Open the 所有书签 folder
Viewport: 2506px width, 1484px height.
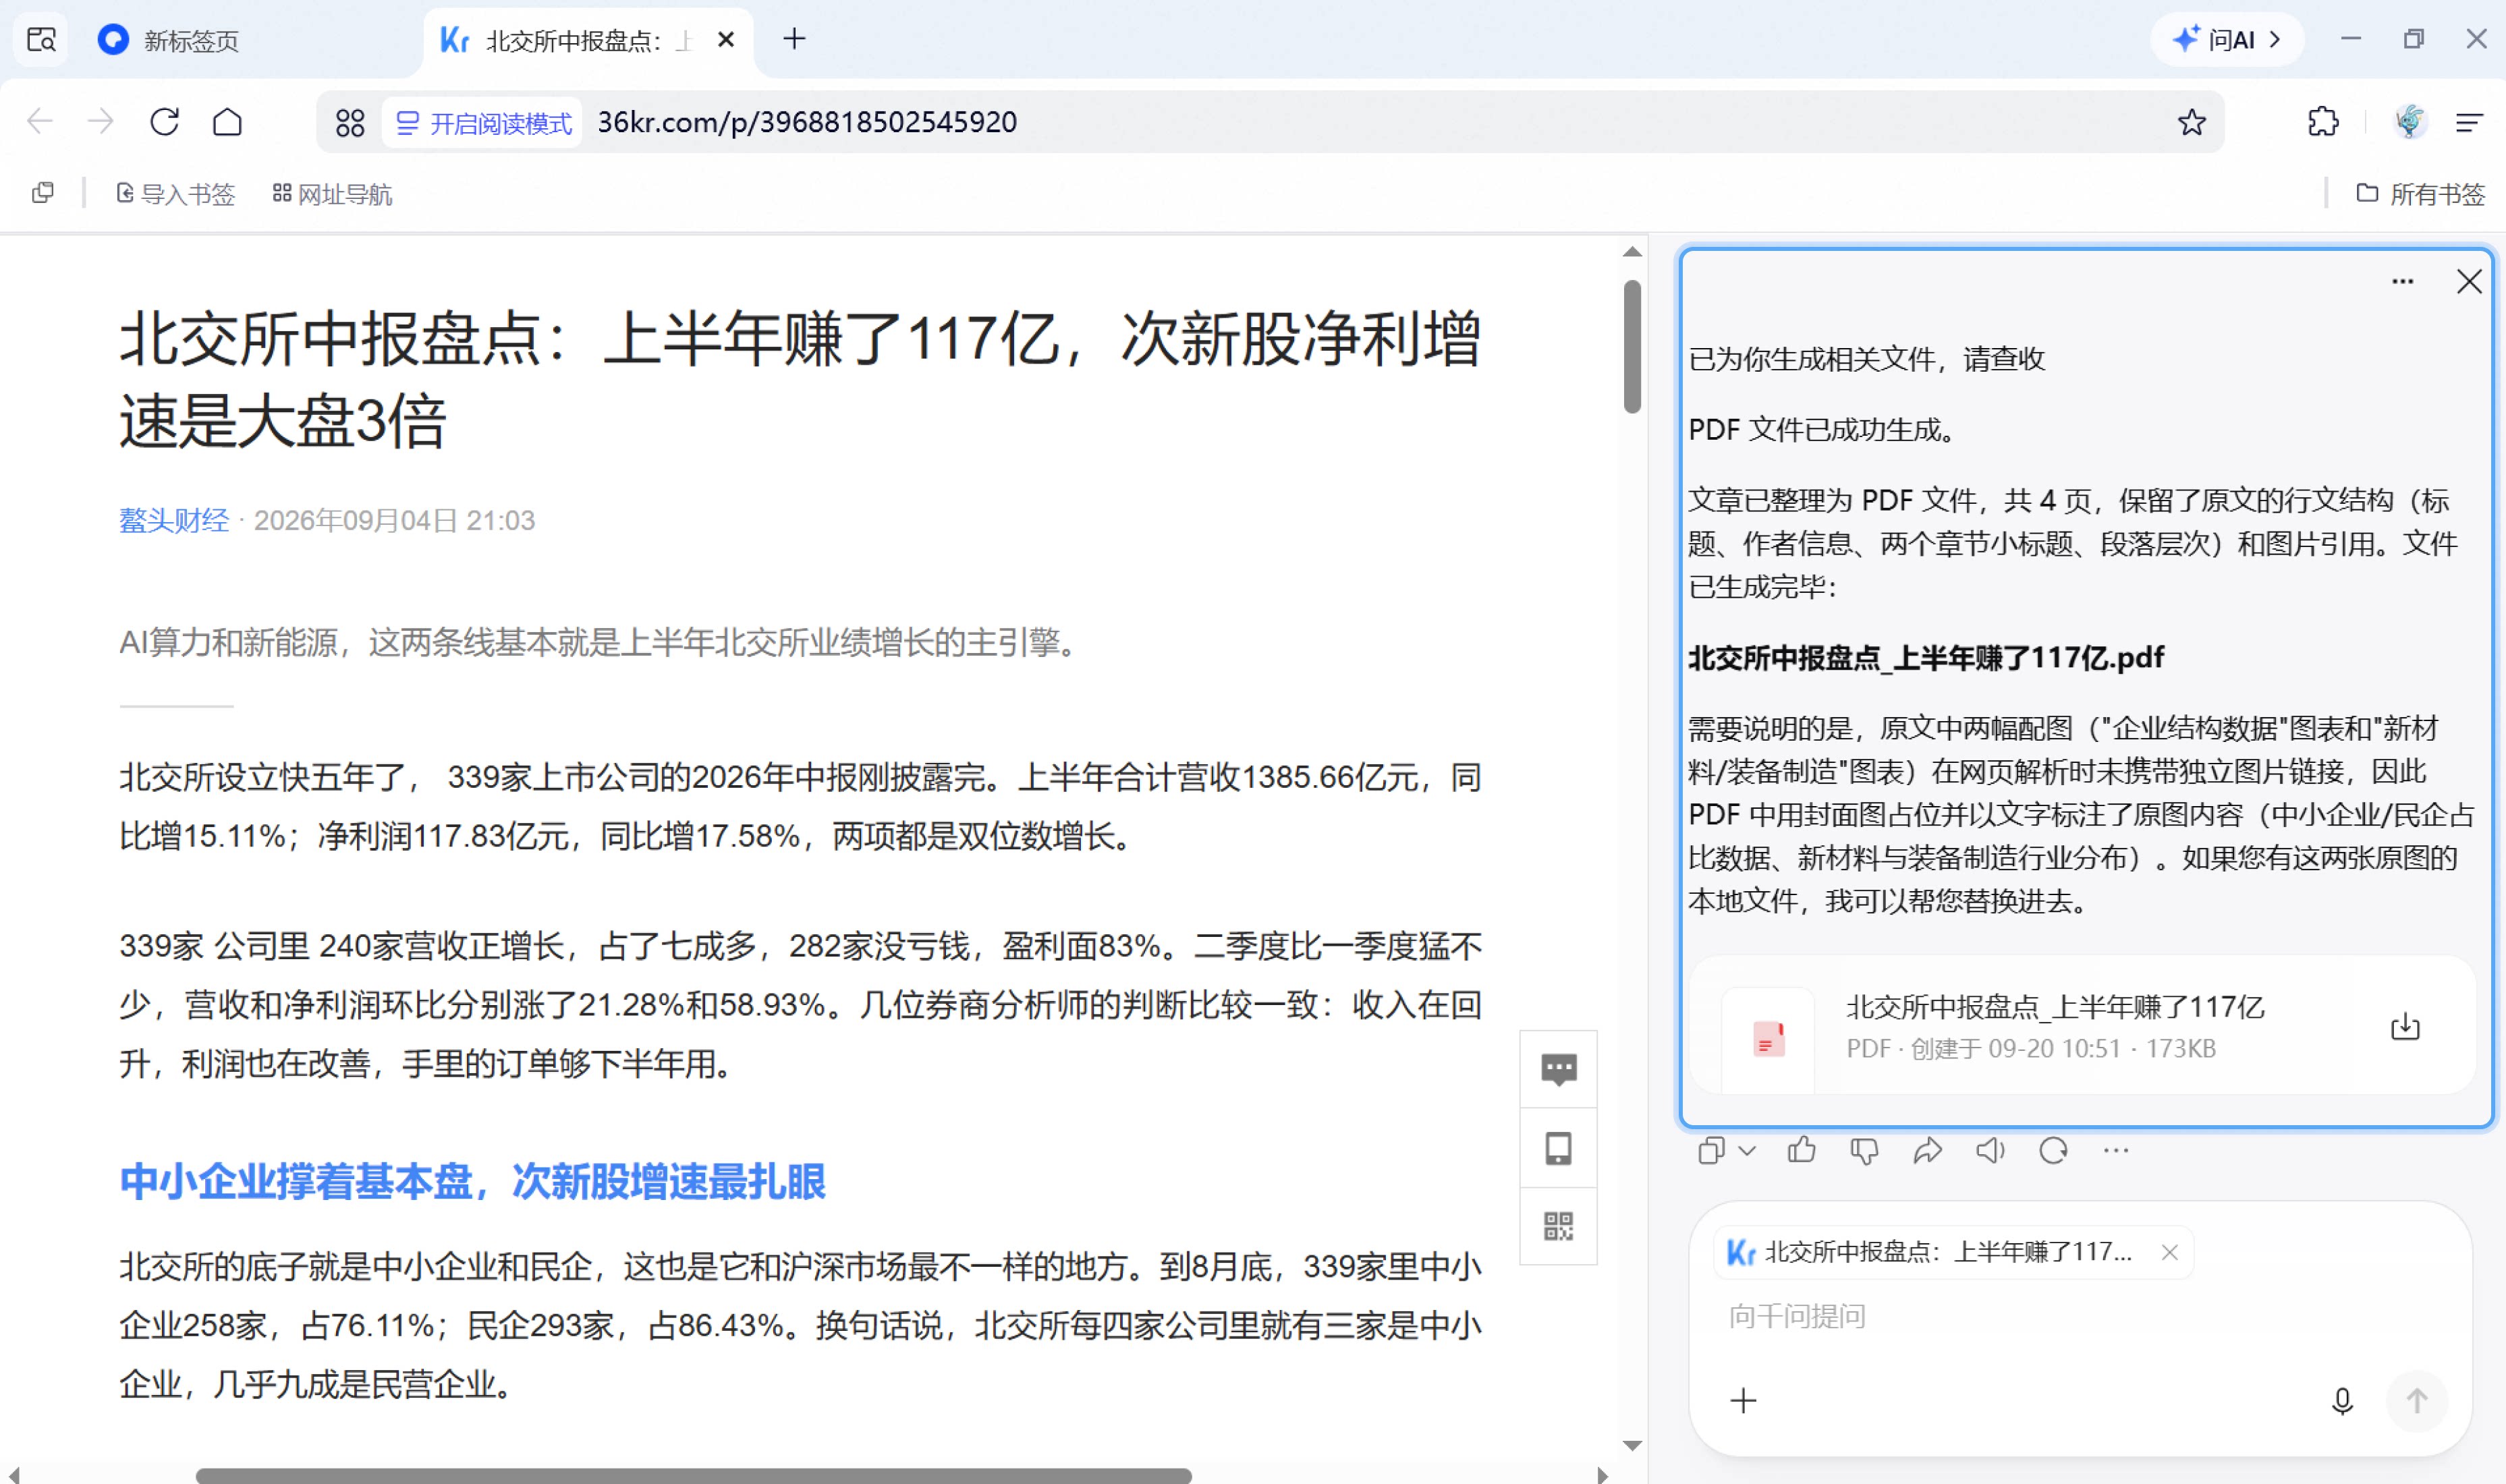click(x=2420, y=194)
